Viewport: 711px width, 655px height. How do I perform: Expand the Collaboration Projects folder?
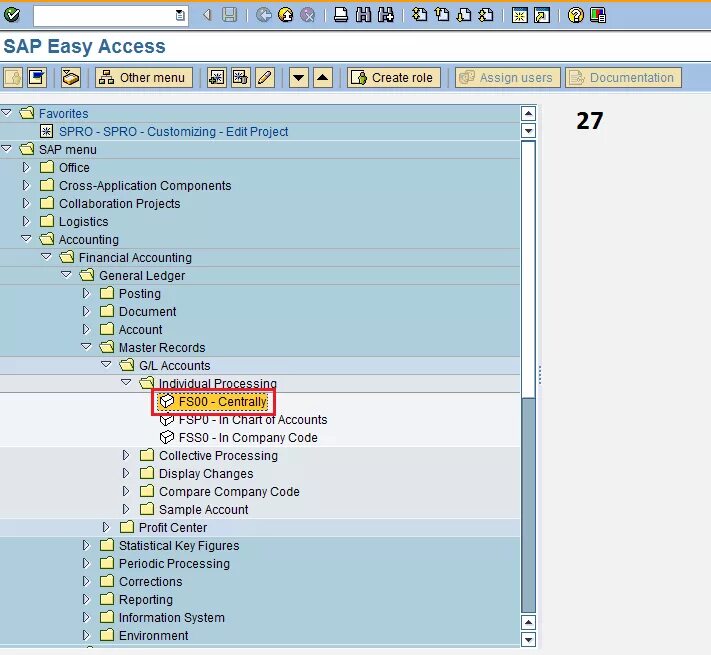click(26, 203)
